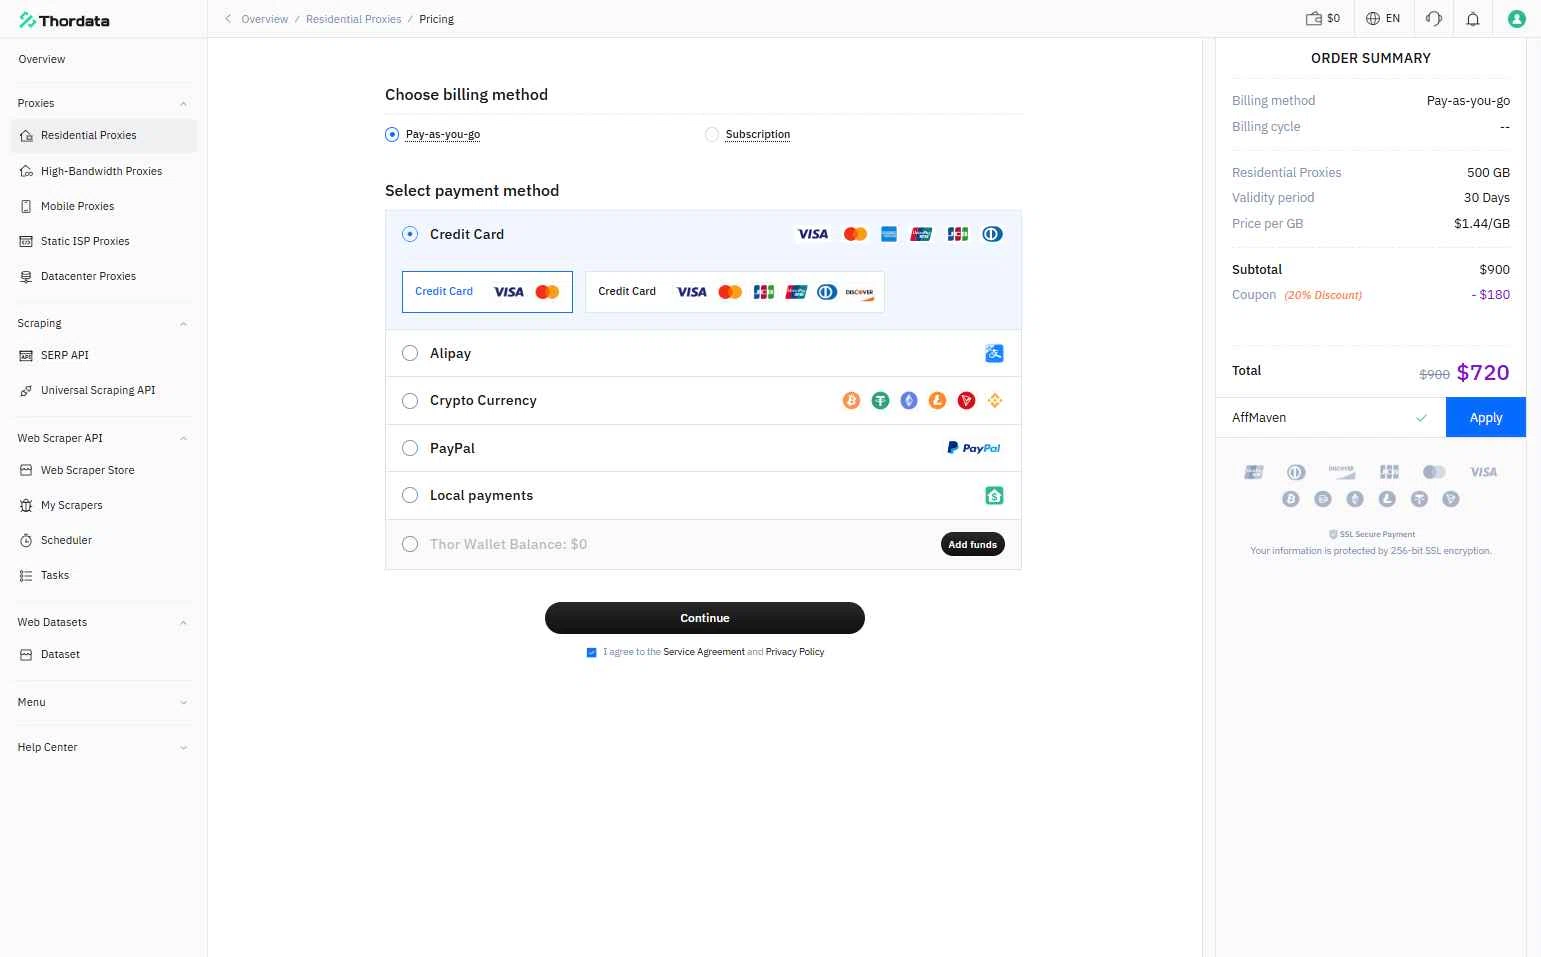The height and width of the screenshot is (957, 1541).
Task: Click the SERP API sidebar icon
Action: tap(27, 356)
